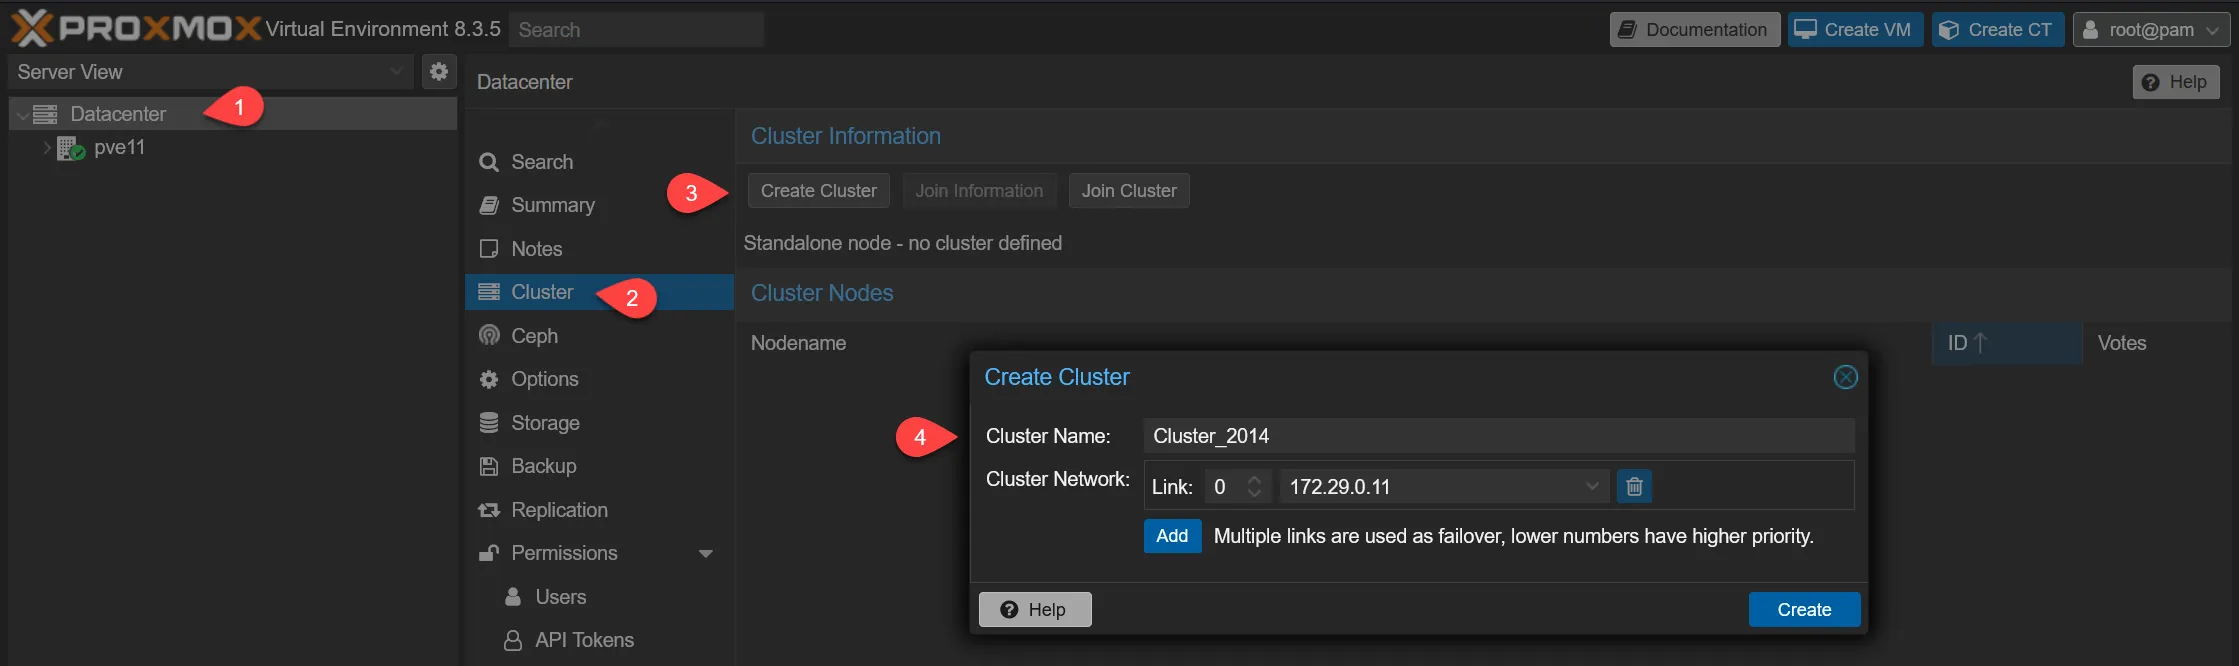Click the Cluster Name input field
Viewport: 2239px width, 666px height.
click(1497, 436)
